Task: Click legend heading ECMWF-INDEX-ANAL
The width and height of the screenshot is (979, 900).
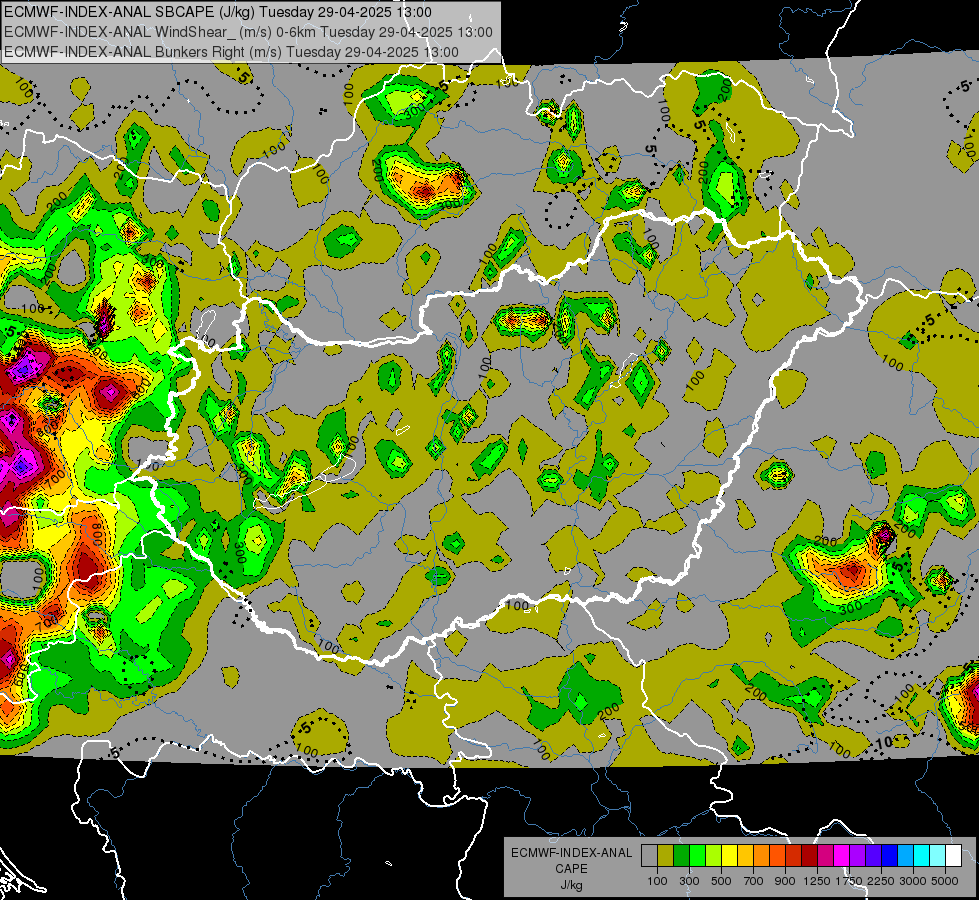Action: [571, 853]
